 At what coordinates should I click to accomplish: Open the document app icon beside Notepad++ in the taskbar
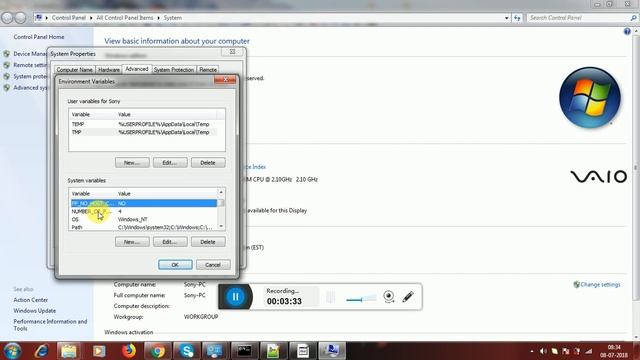303,351
